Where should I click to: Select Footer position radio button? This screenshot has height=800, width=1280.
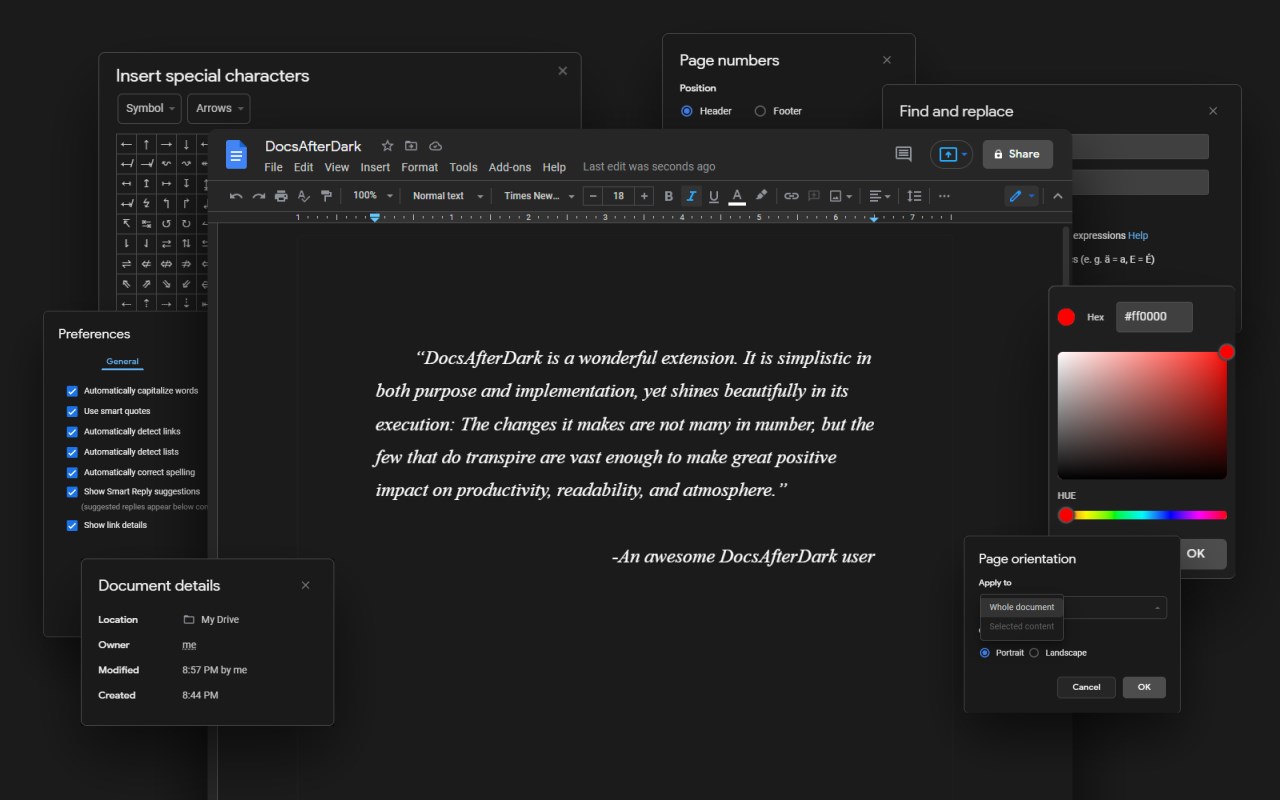(760, 111)
